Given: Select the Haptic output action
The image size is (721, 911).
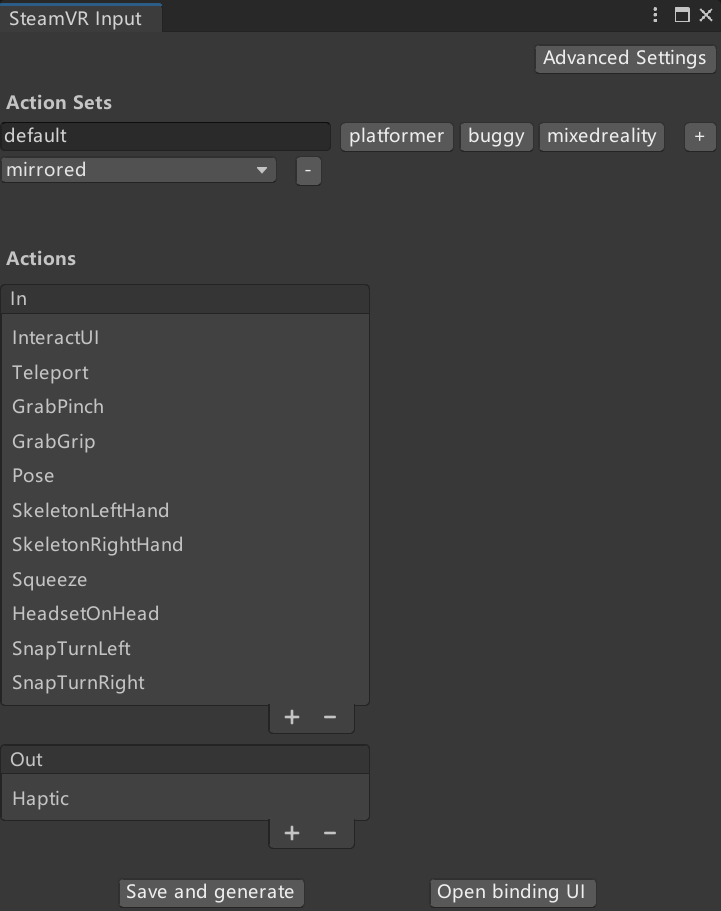Looking at the screenshot, I should (x=40, y=798).
